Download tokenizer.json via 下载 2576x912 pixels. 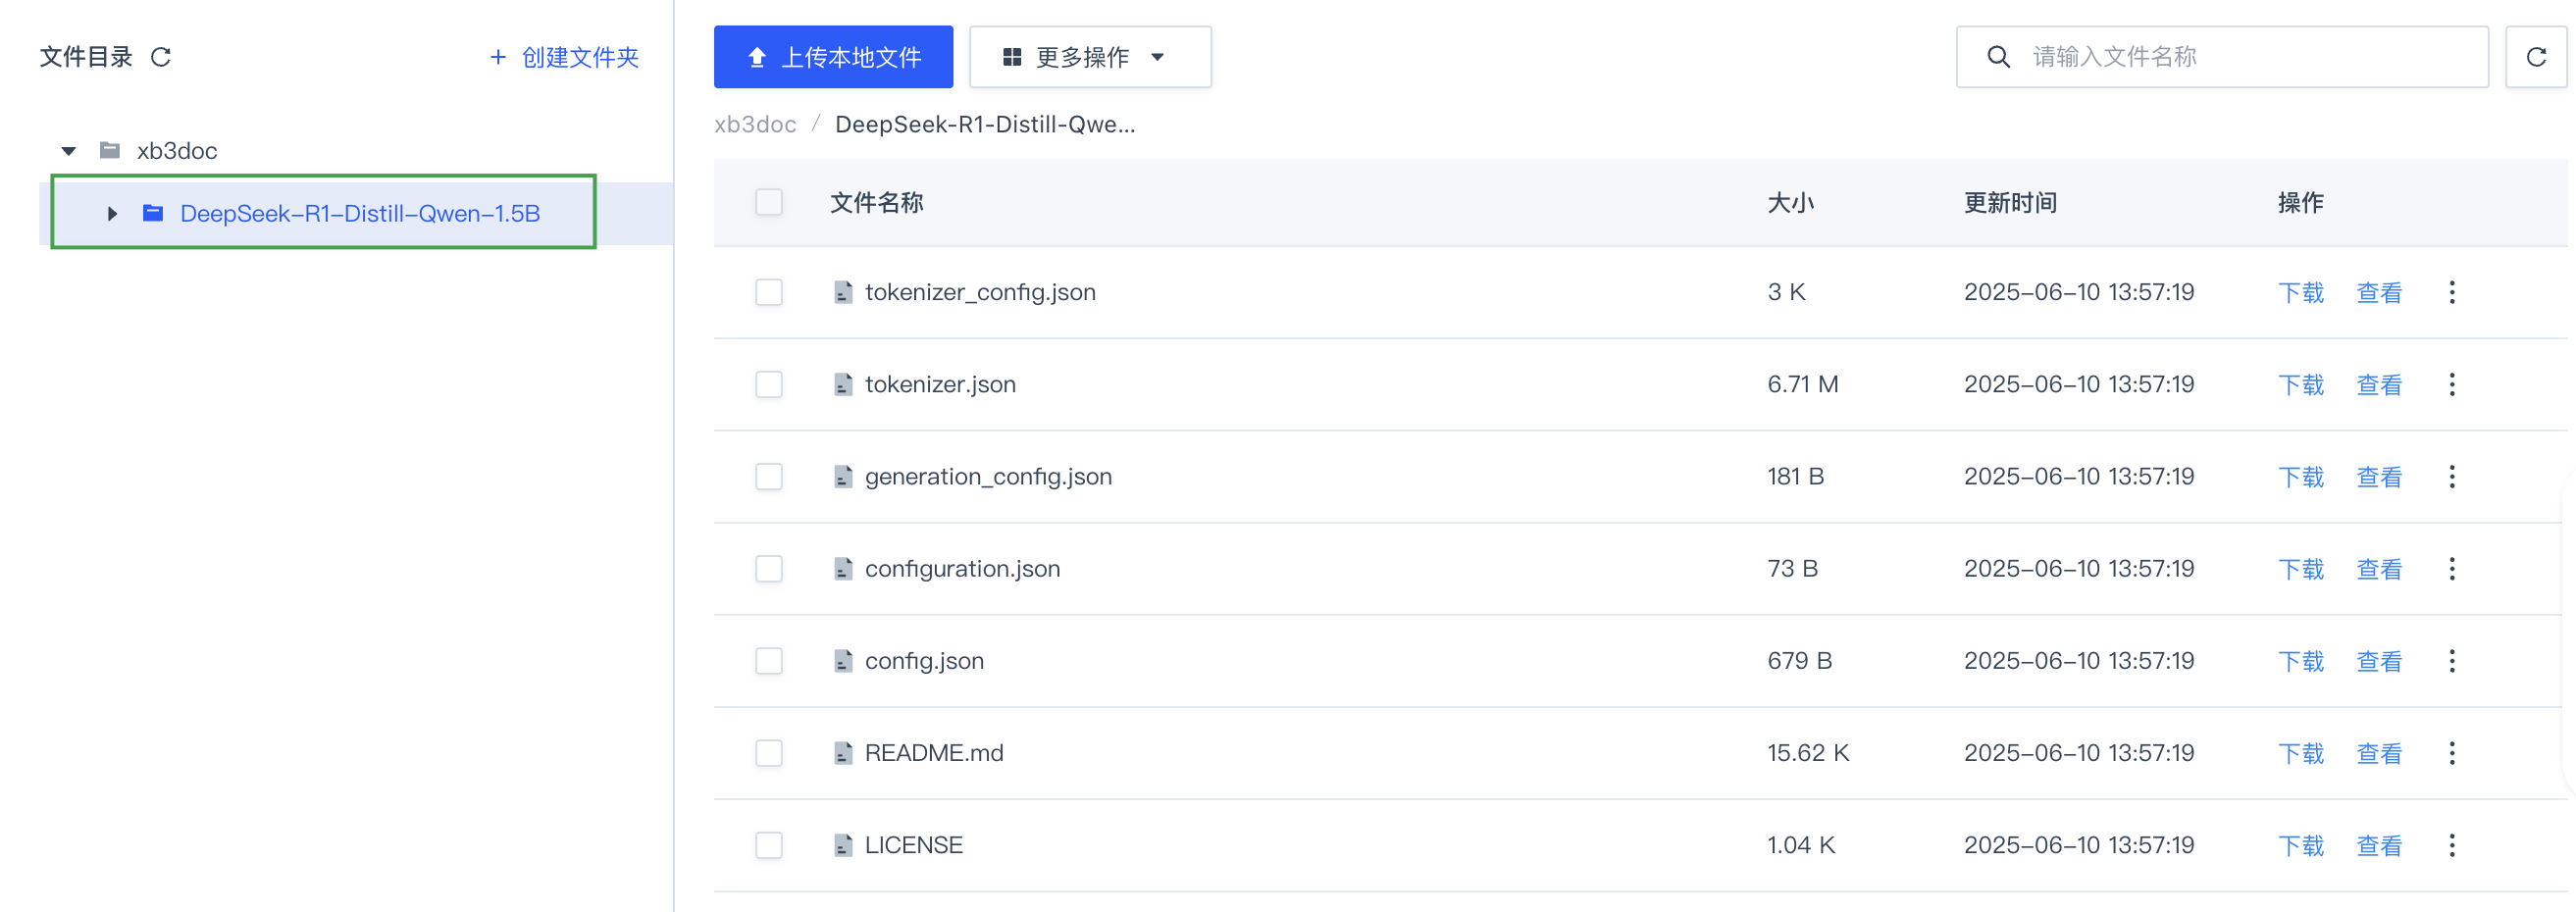pos(2301,384)
